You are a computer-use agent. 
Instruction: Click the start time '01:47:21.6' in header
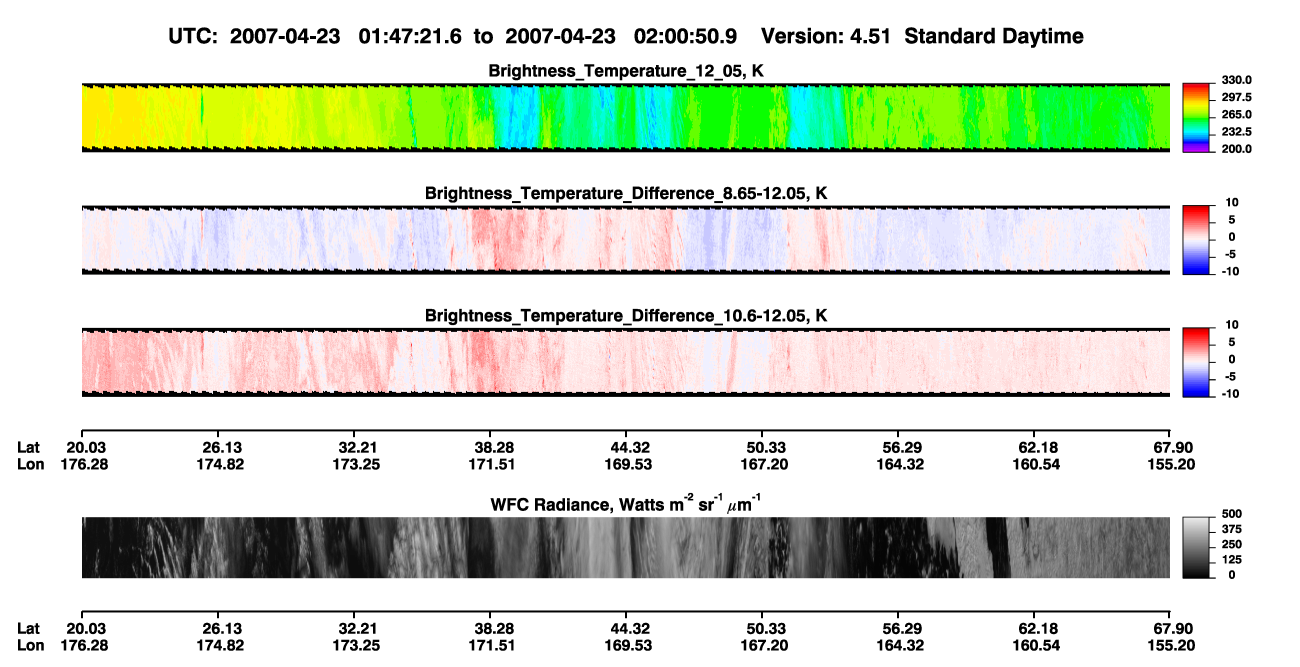pyautogui.click(x=410, y=36)
